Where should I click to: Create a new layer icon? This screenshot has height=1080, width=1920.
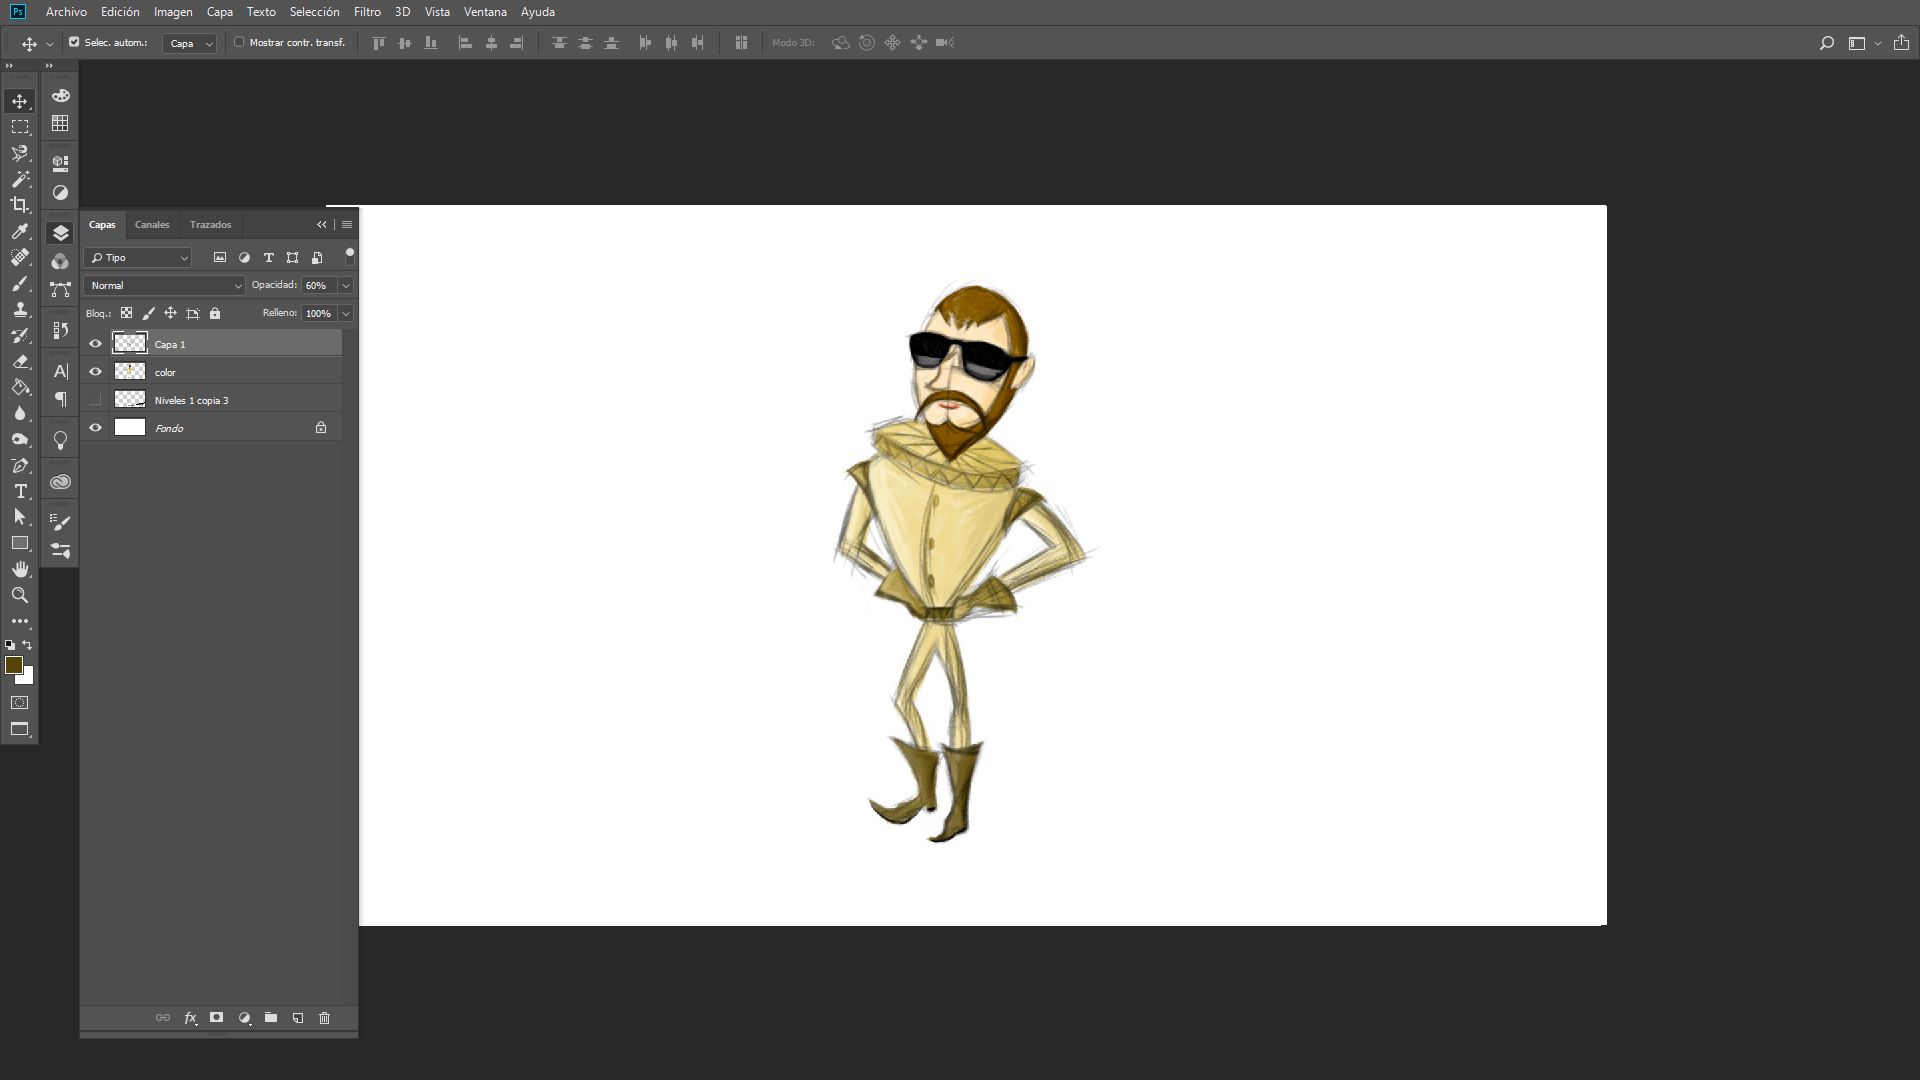click(x=298, y=1018)
